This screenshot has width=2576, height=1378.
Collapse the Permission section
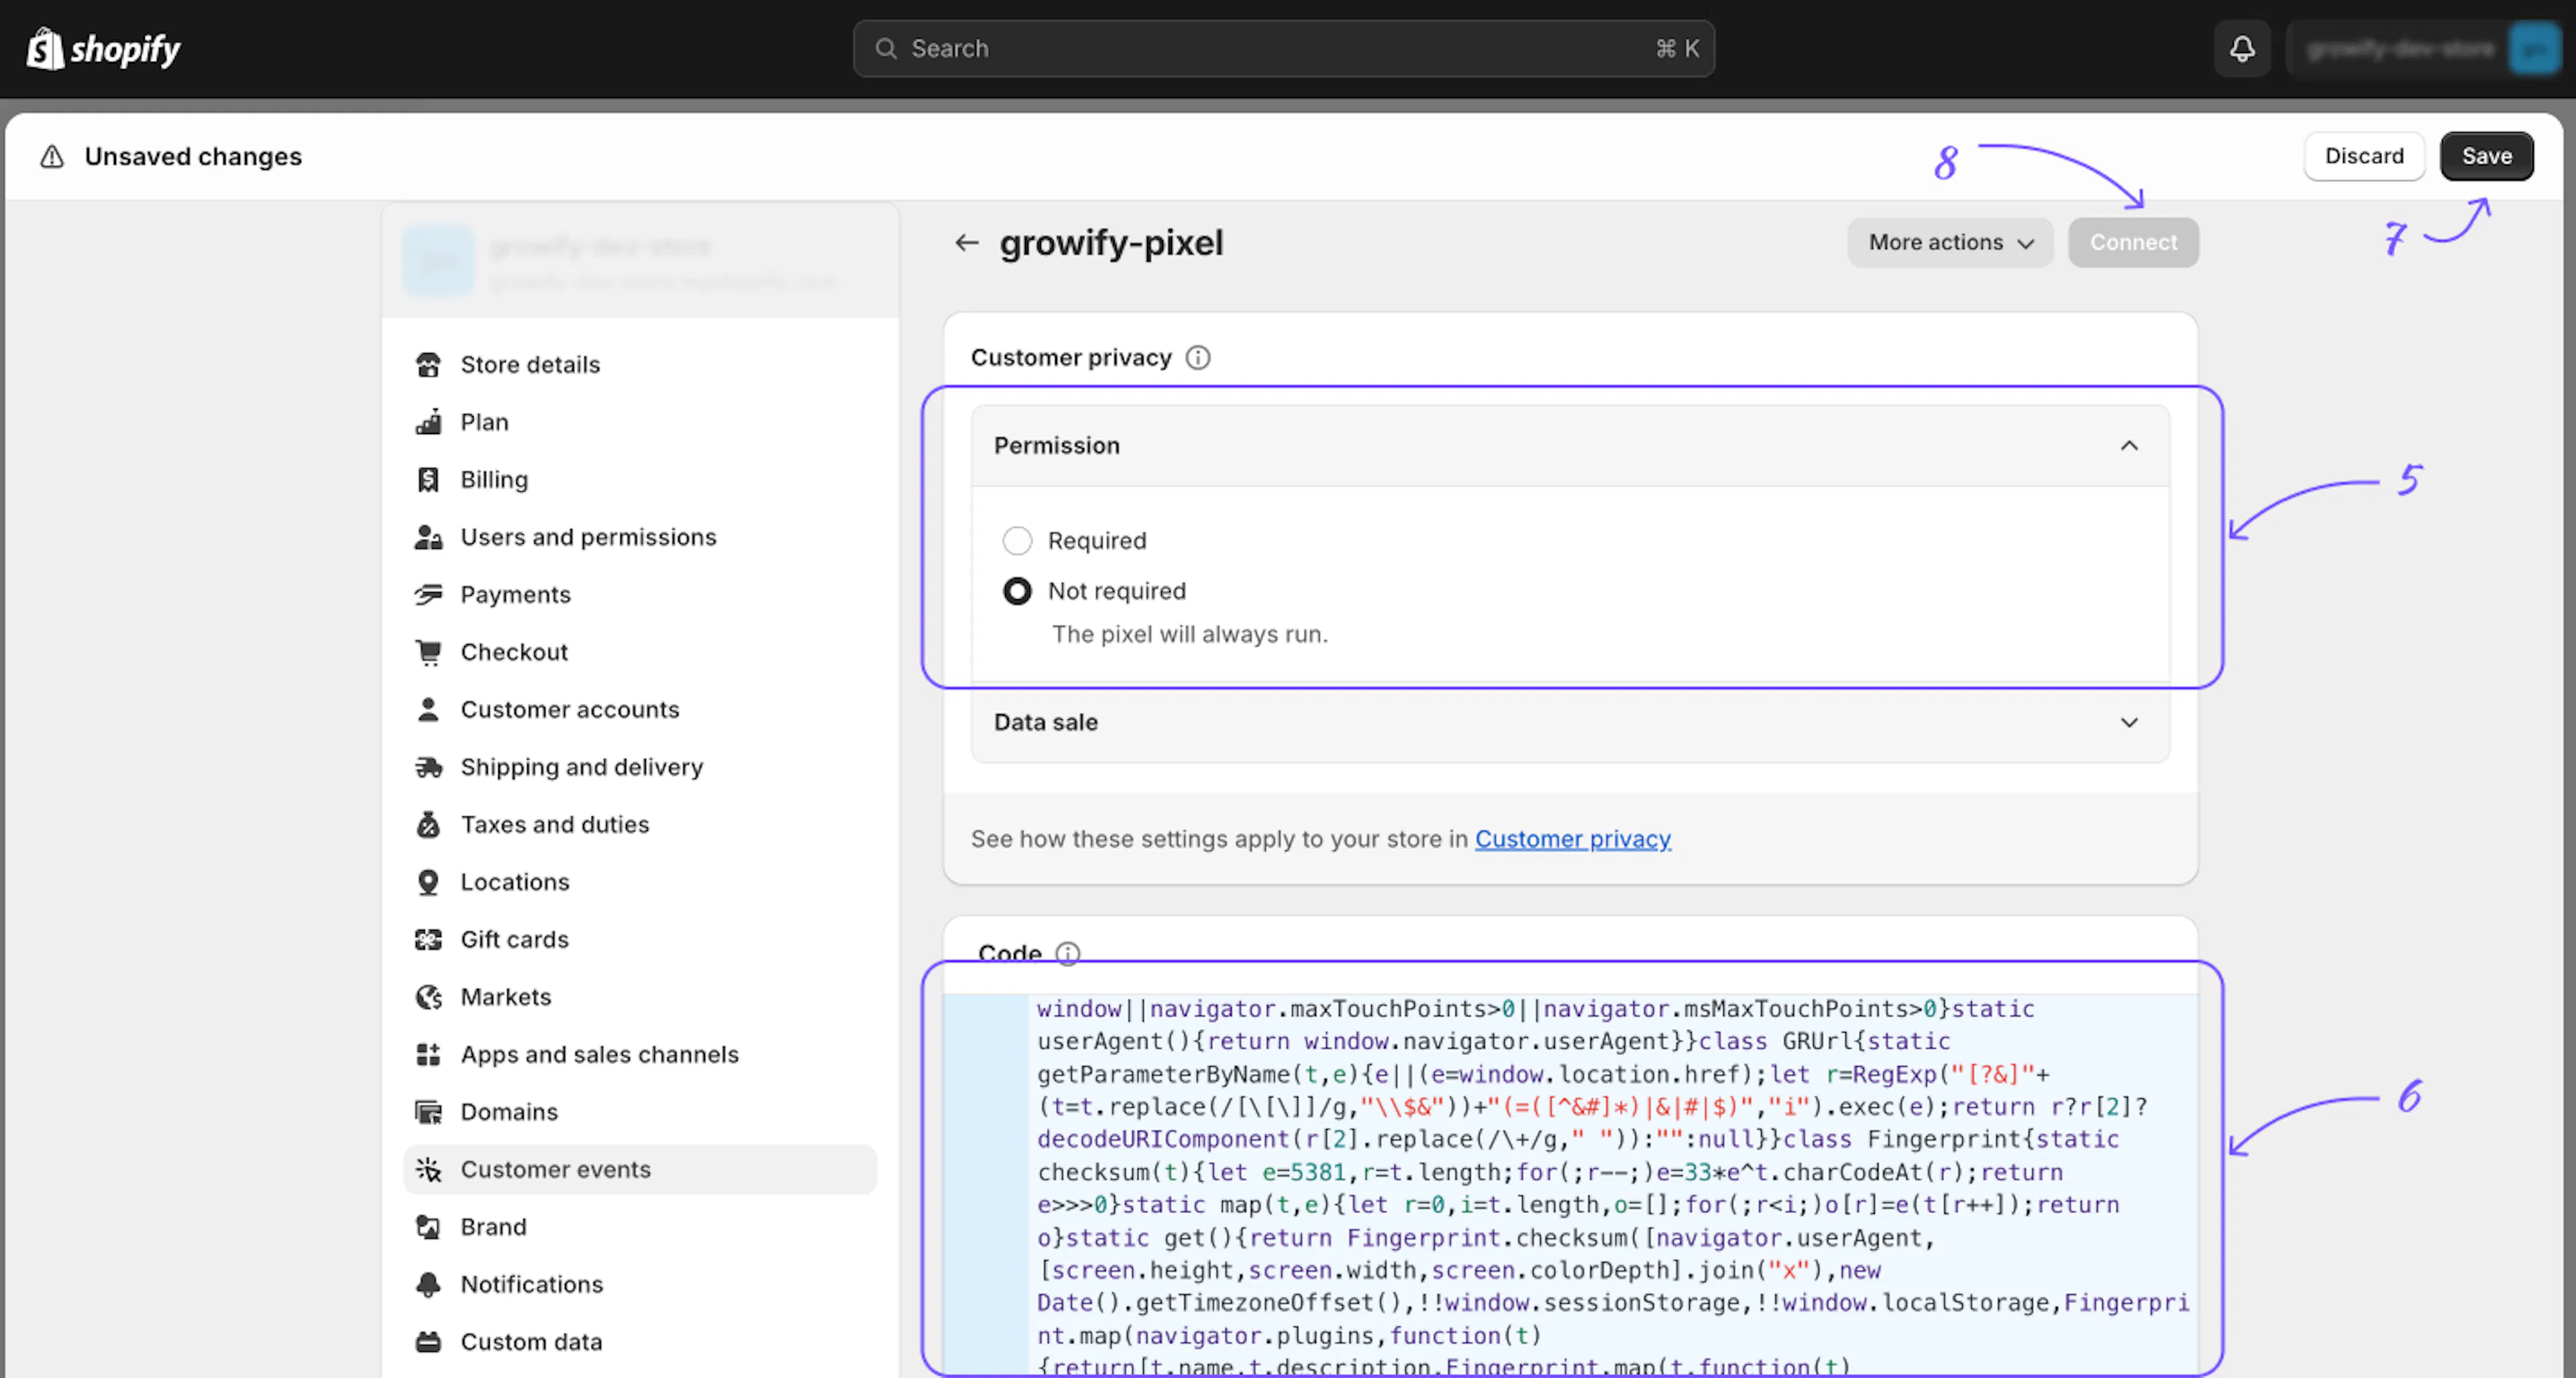click(x=2129, y=446)
